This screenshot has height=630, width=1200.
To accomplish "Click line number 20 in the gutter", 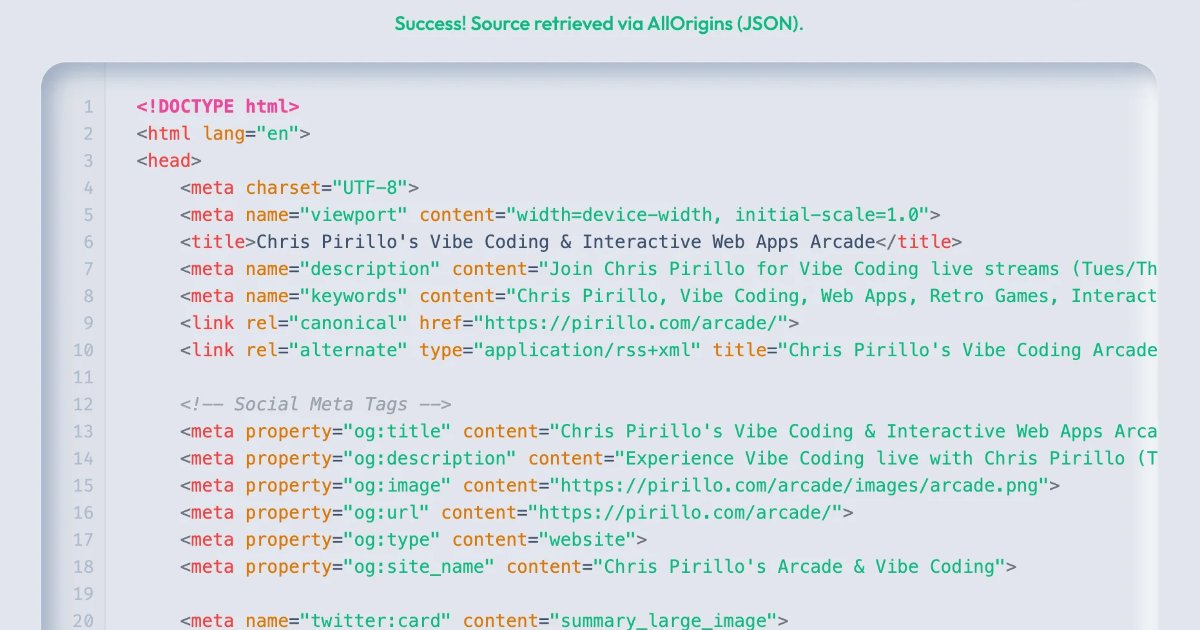I will (83, 620).
